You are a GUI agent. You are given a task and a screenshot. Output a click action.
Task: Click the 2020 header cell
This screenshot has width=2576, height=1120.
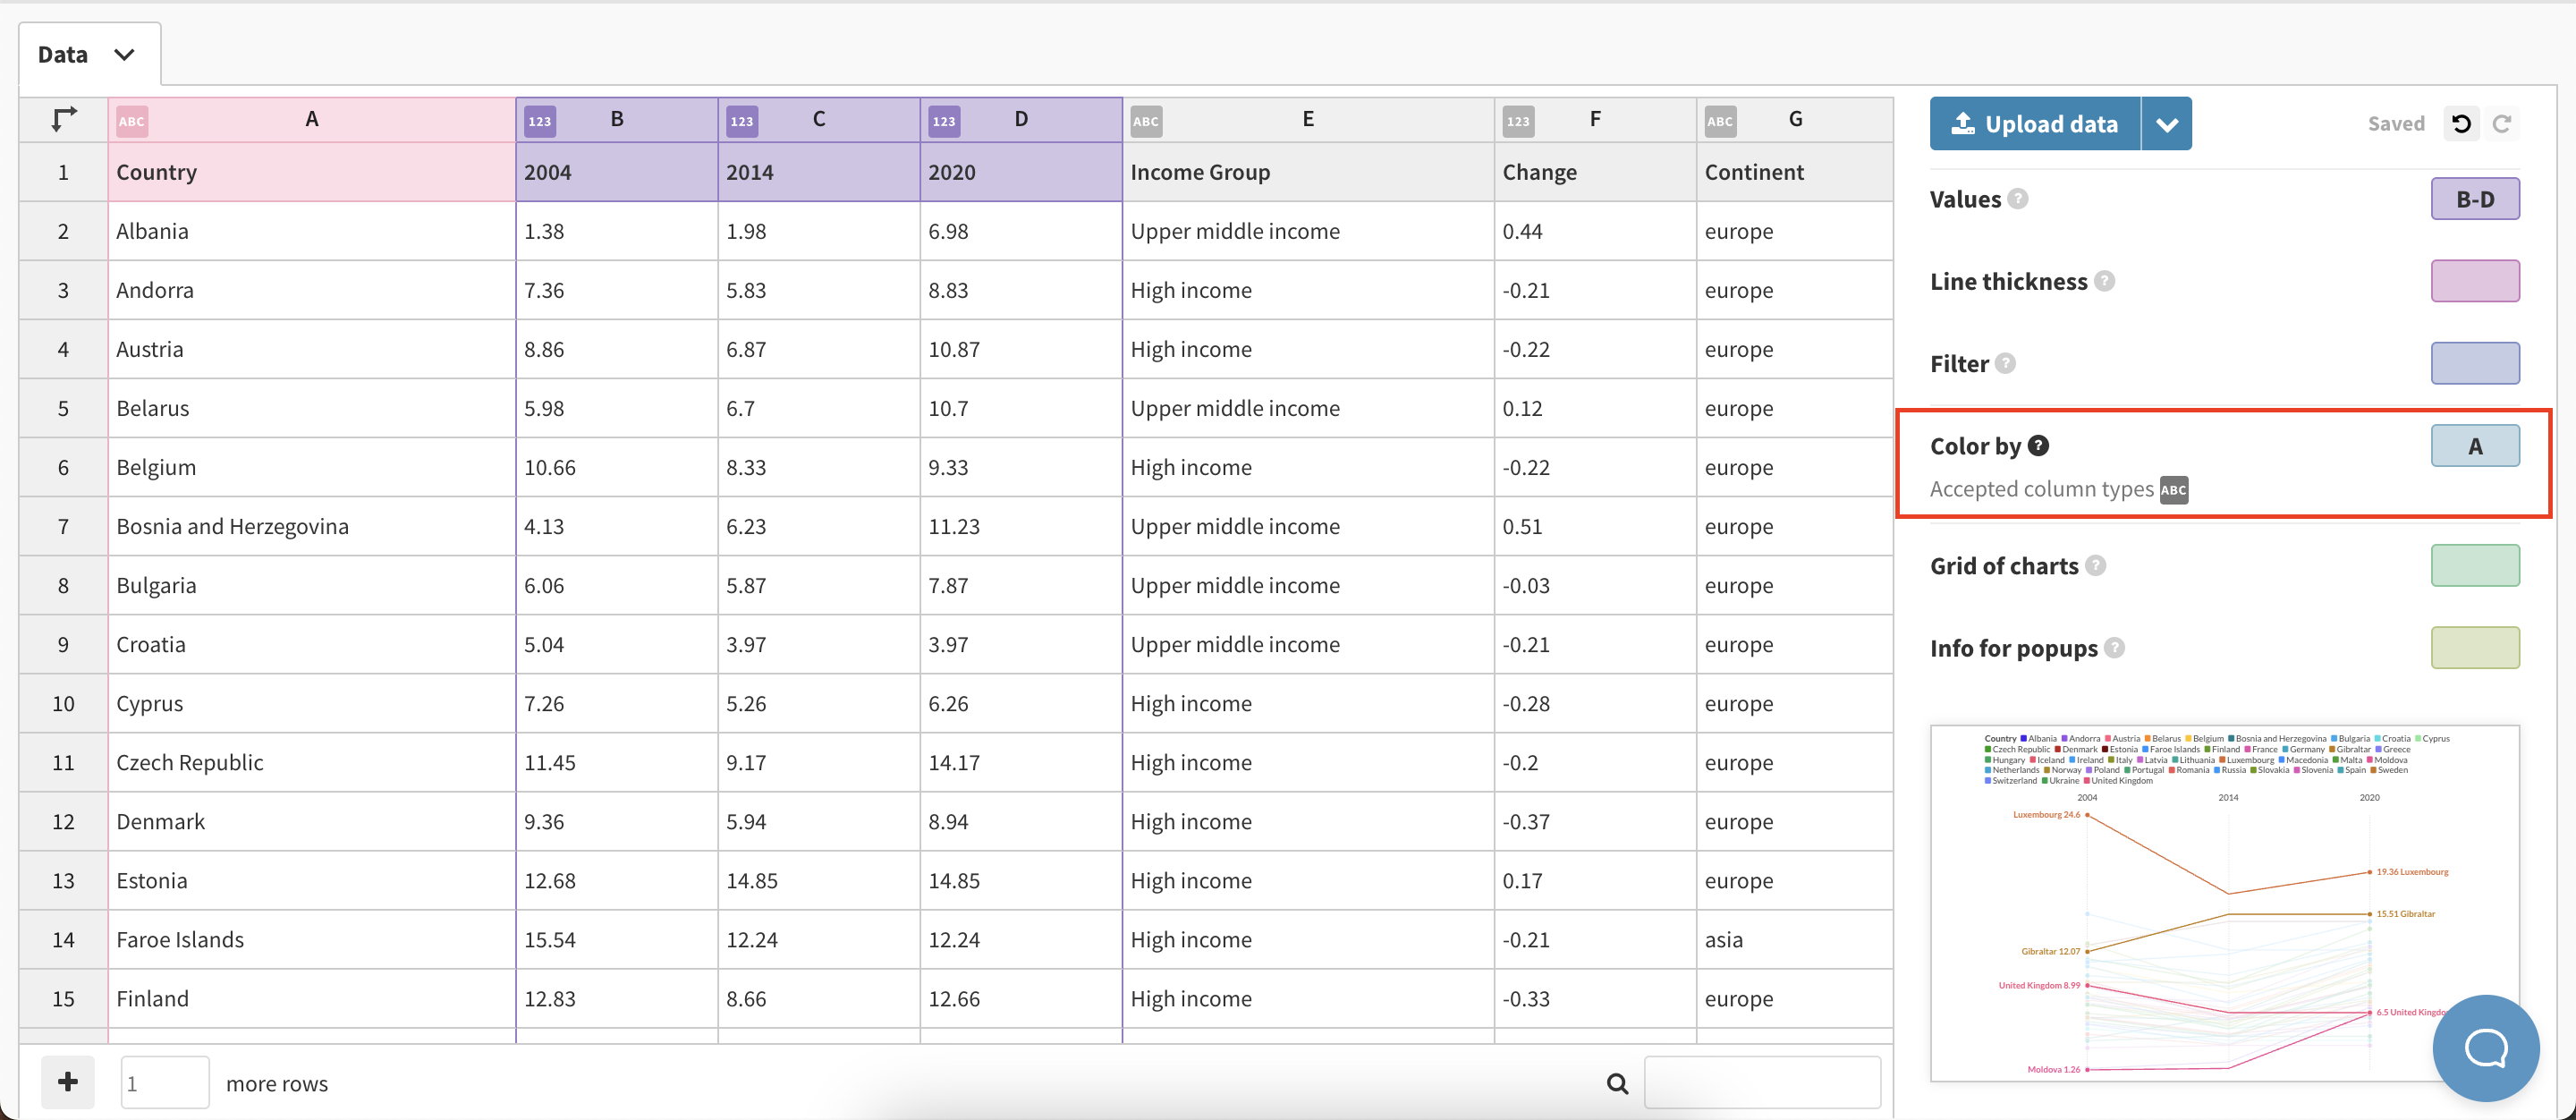[x=1021, y=172]
